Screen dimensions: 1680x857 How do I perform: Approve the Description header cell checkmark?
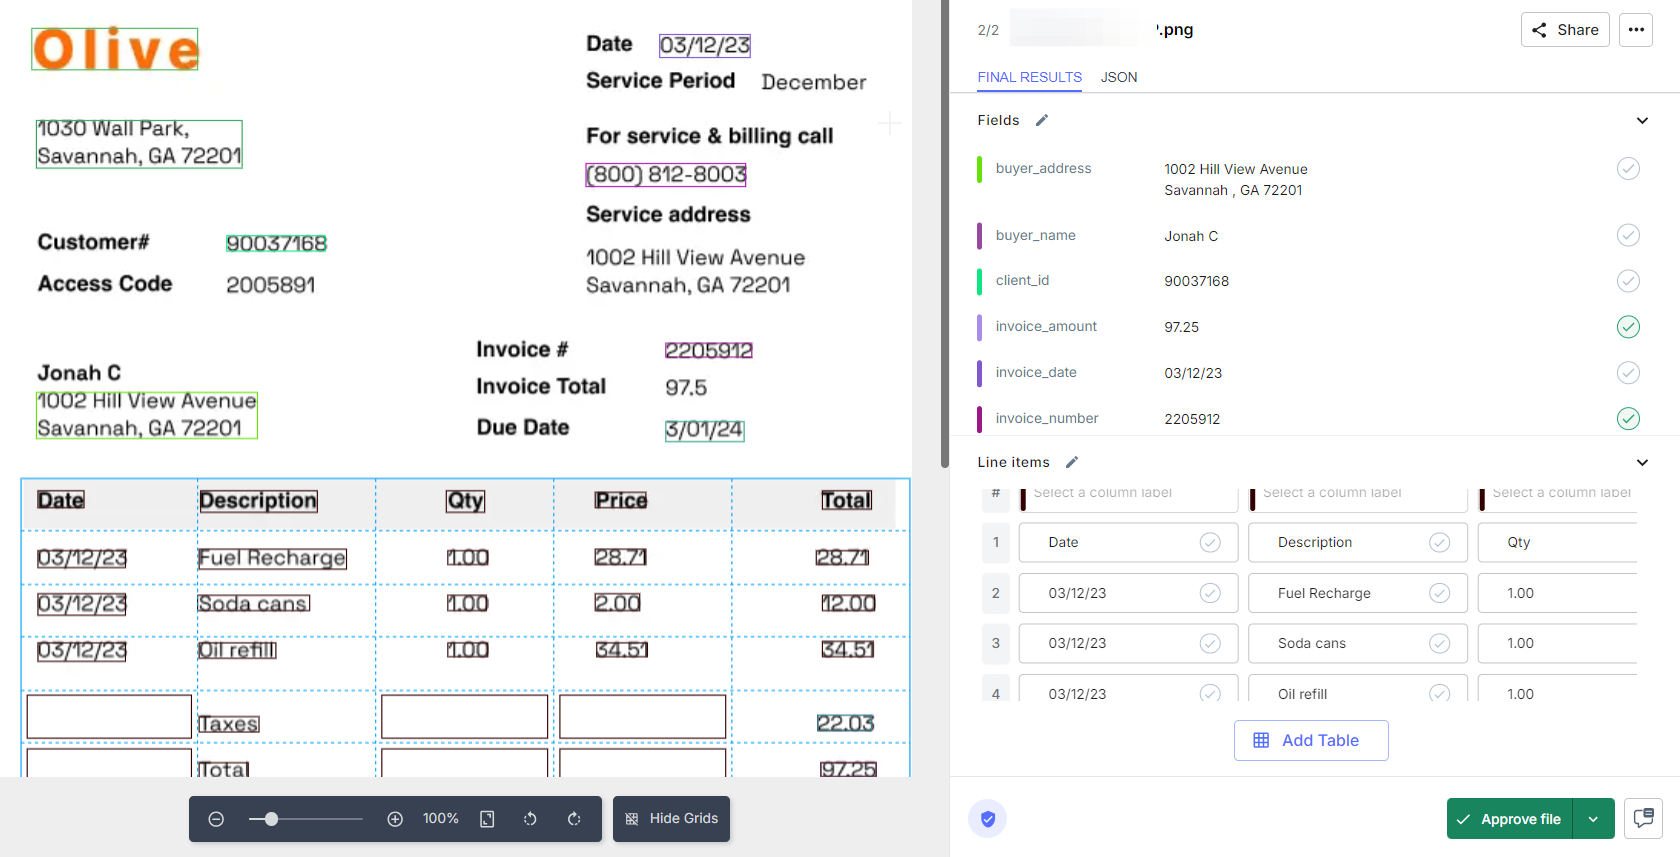1439,542
